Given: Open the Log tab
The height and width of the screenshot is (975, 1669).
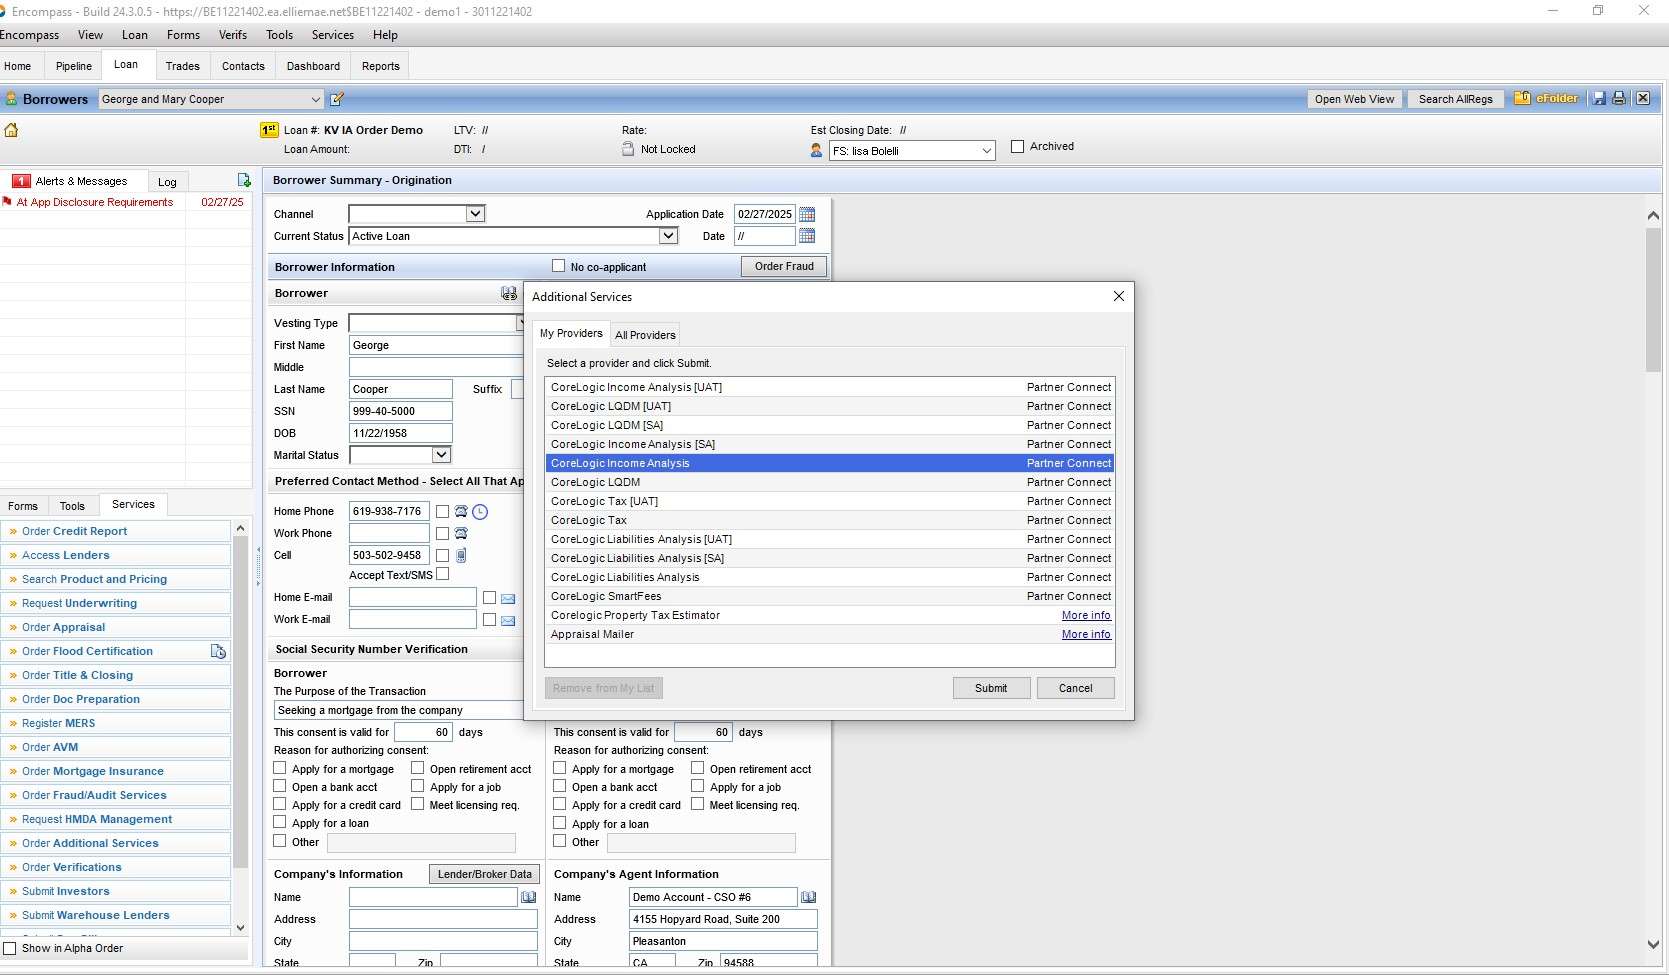Looking at the screenshot, I should pyautogui.click(x=167, y=182).
